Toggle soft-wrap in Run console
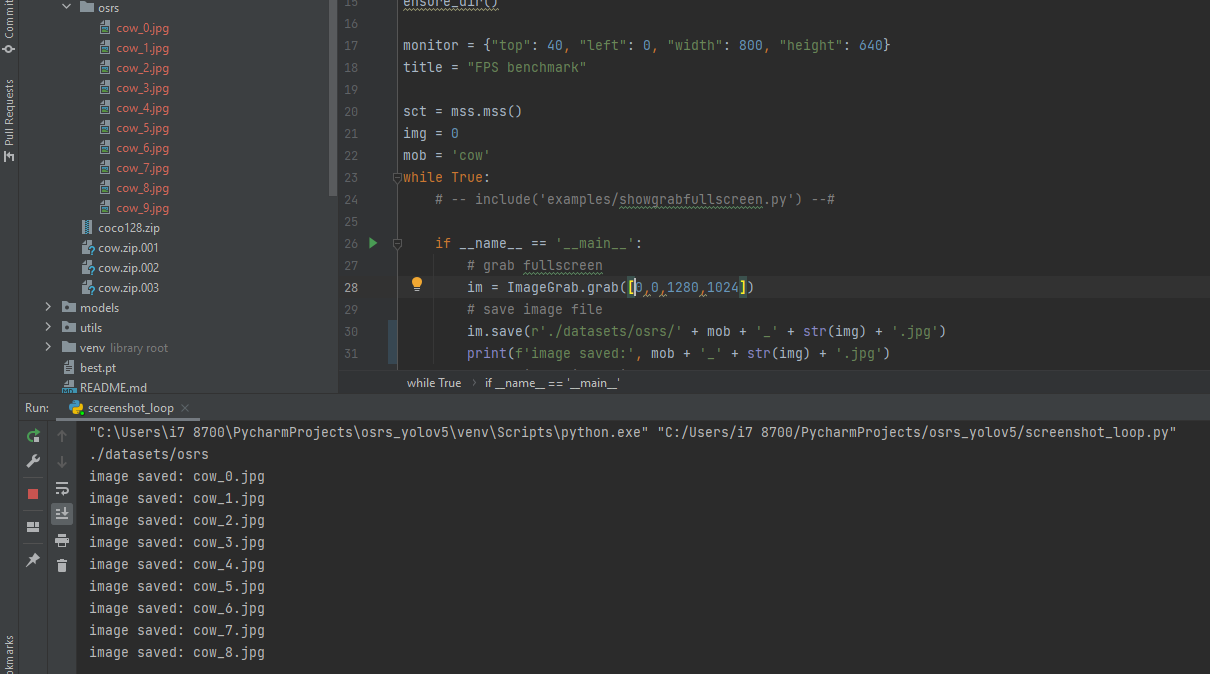The height and width of the screenshot is (674, 1210). pyautogui.click(x=62, y=488)
